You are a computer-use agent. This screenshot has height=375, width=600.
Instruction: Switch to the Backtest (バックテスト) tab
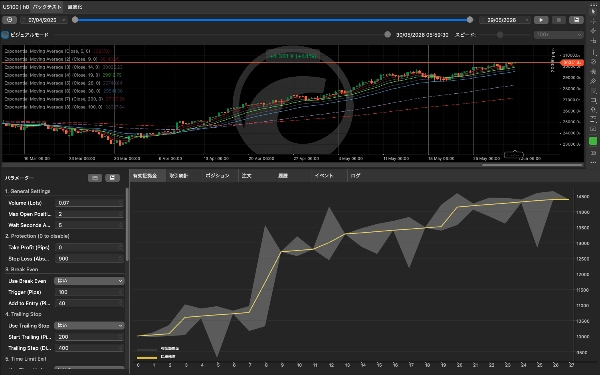[47, 7]
